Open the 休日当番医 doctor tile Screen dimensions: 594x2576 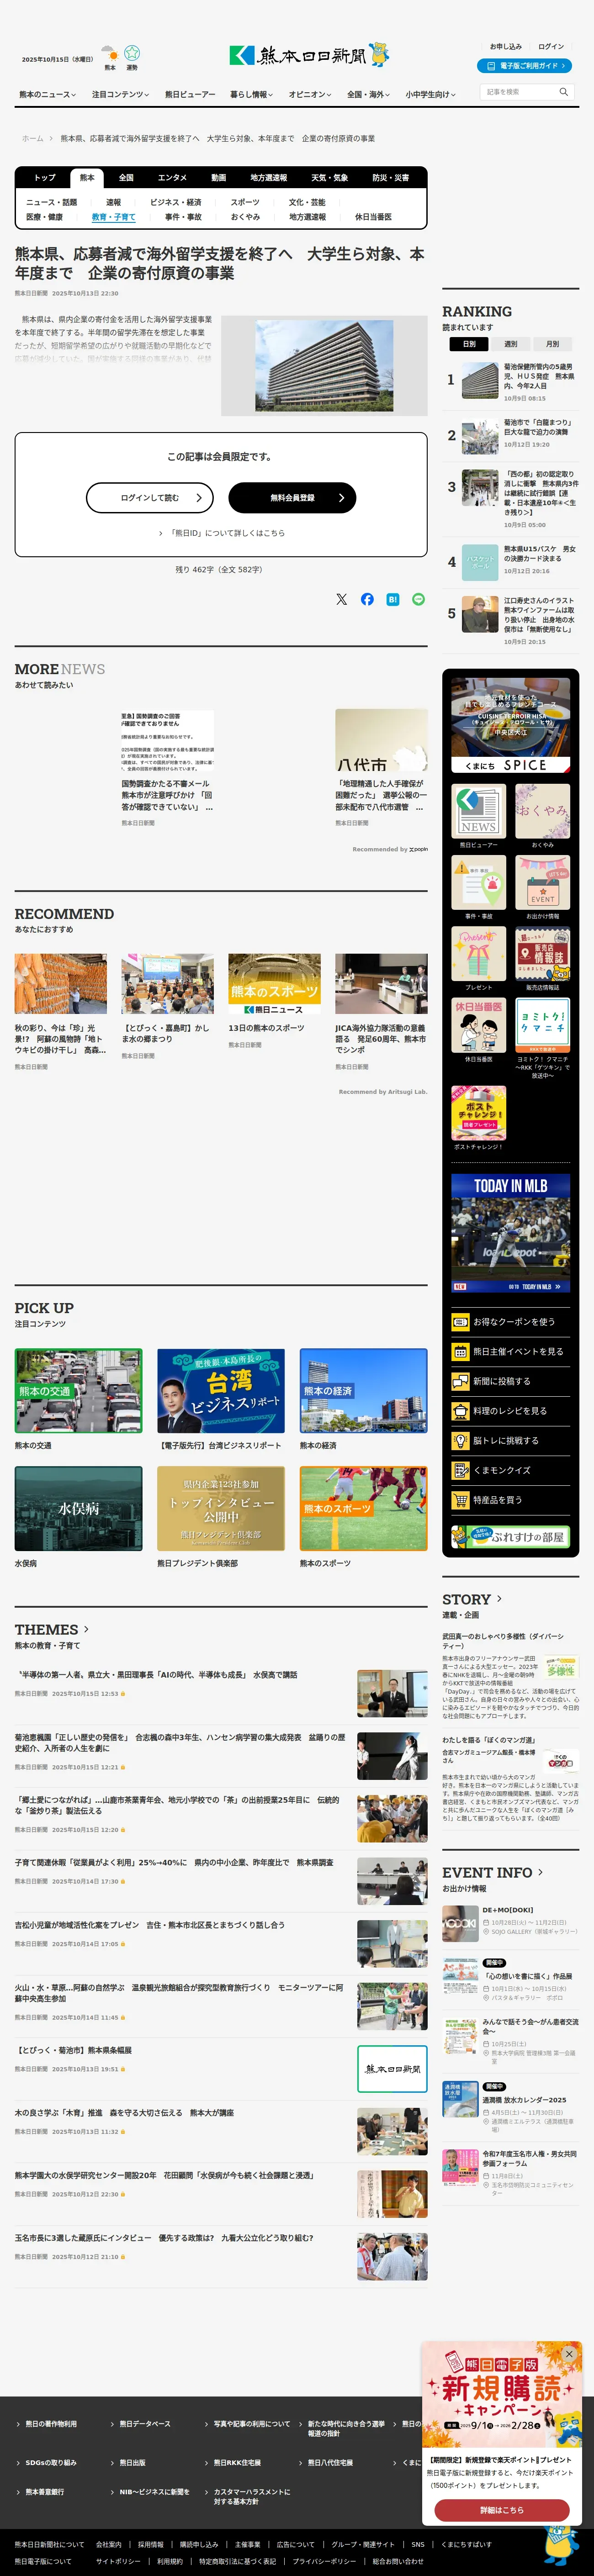tap(478, 1025)
